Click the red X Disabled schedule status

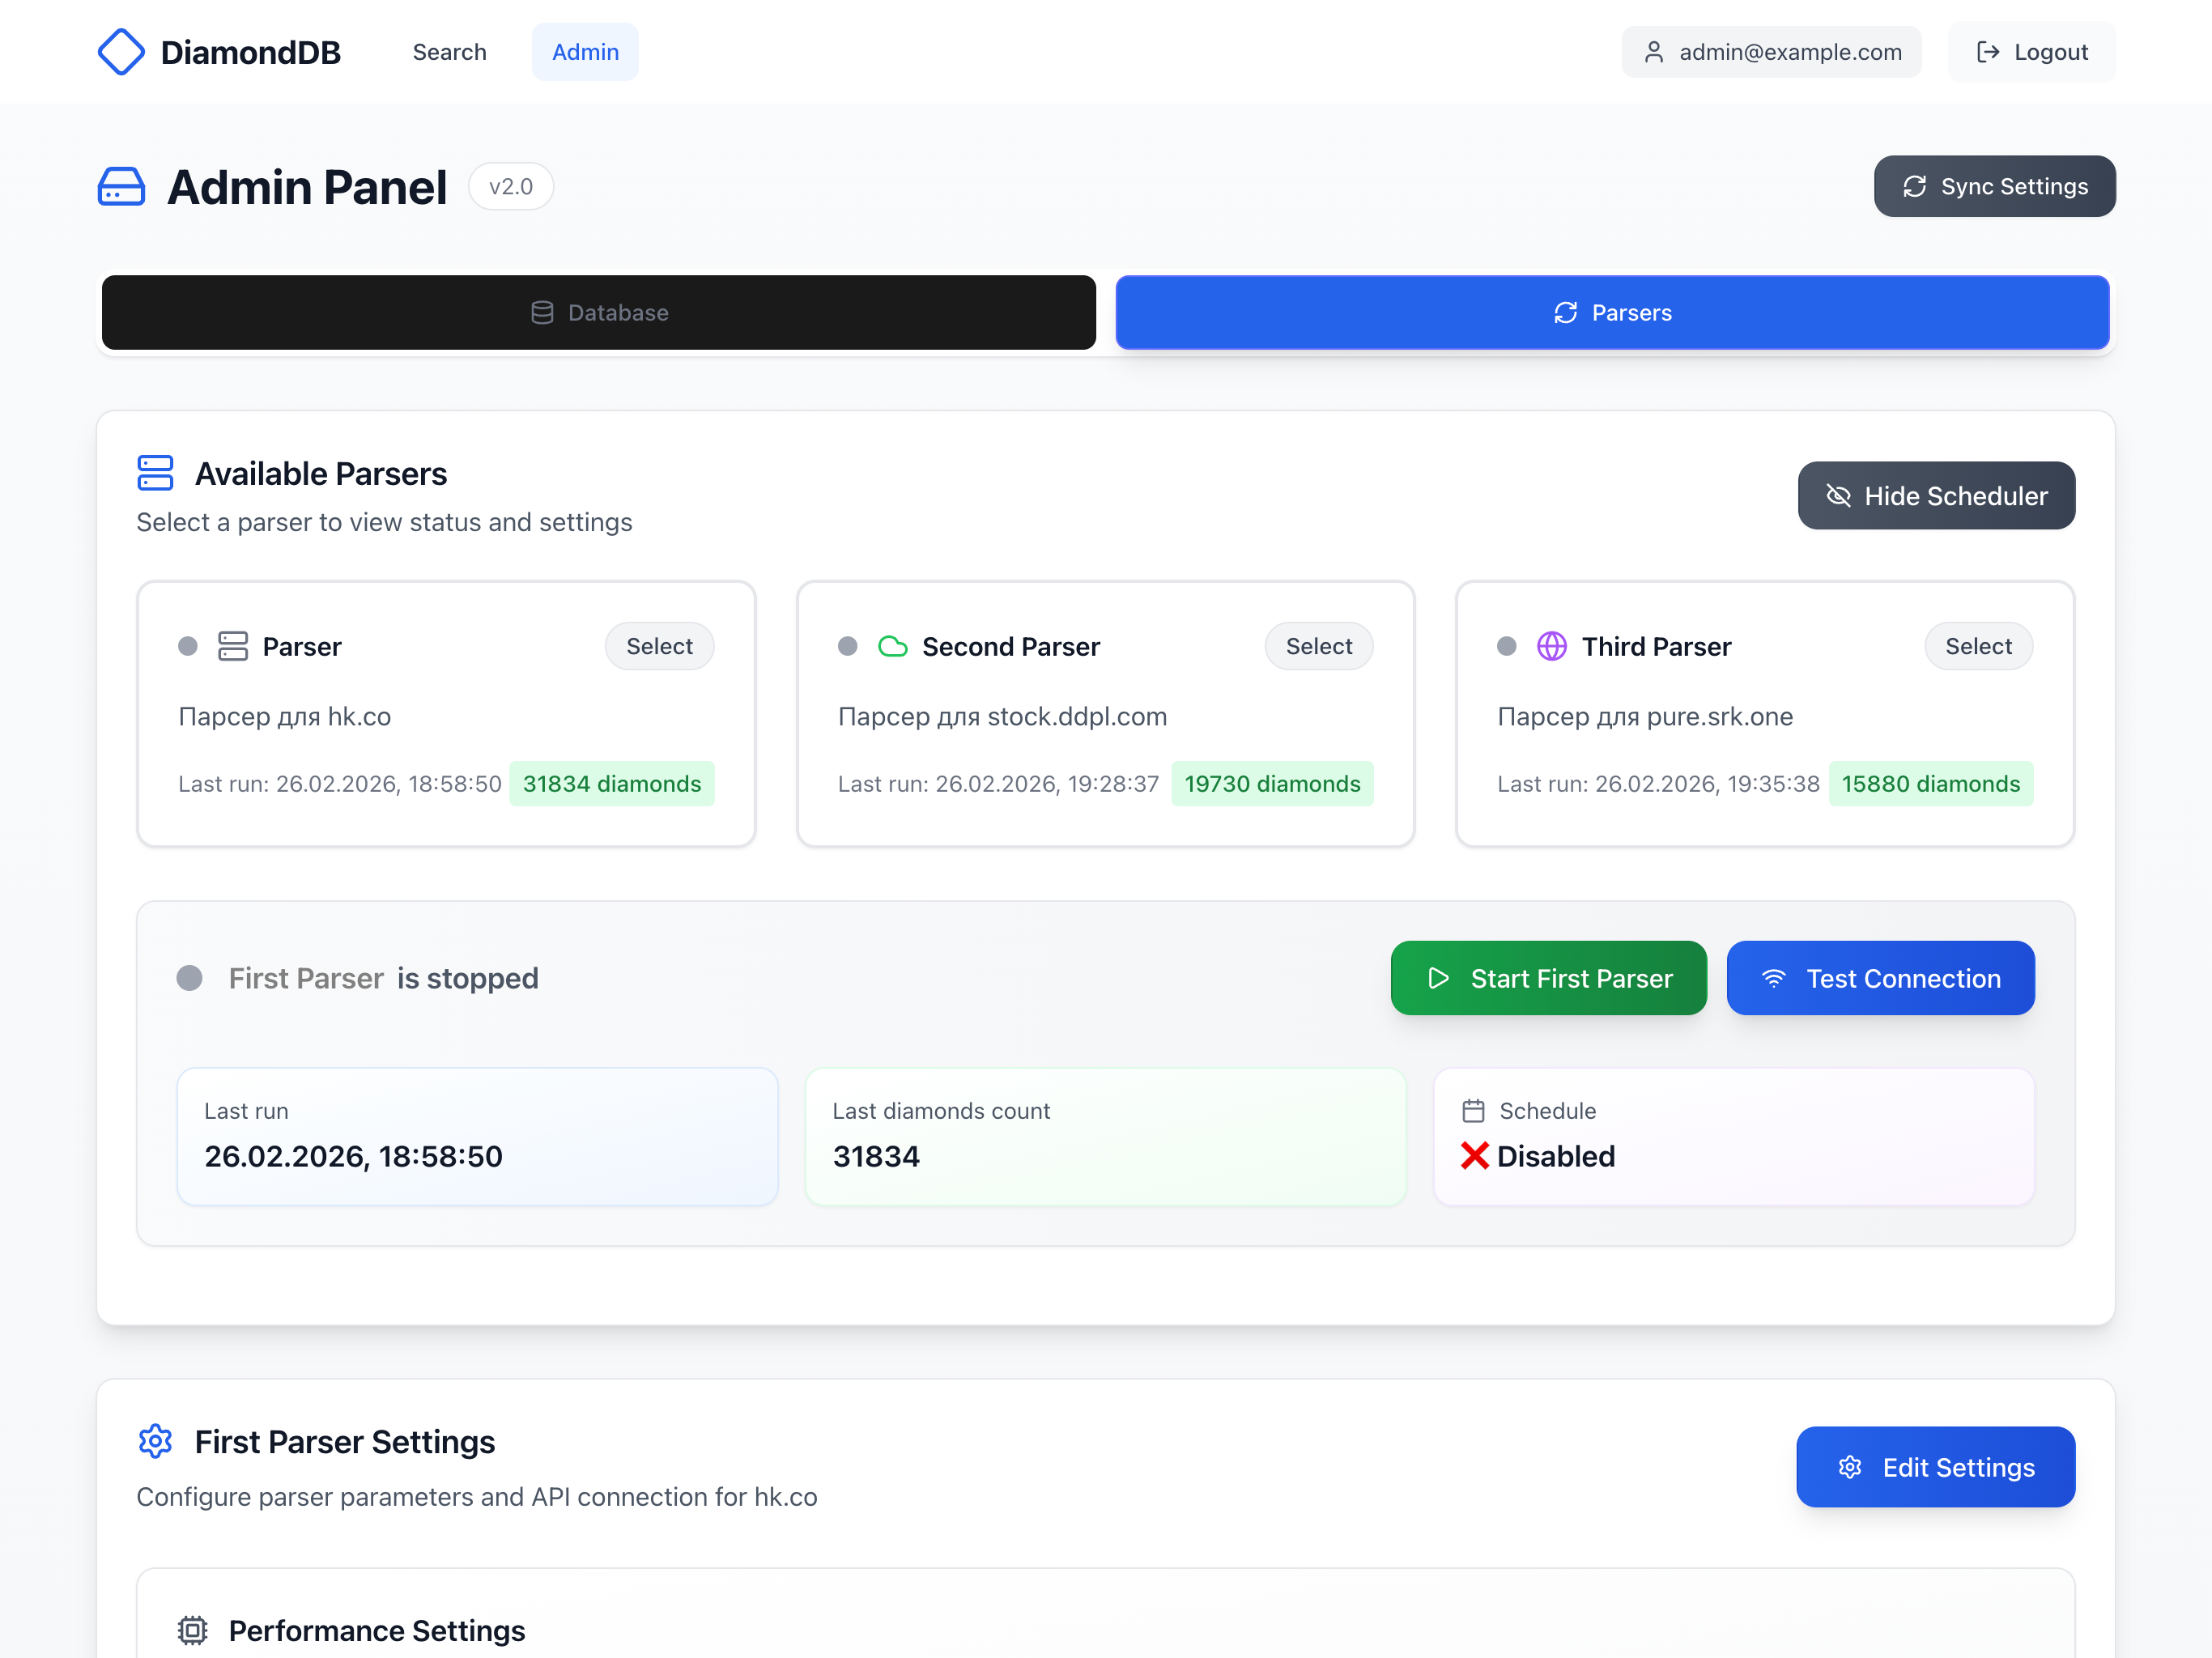(x=1538, y=1157)
